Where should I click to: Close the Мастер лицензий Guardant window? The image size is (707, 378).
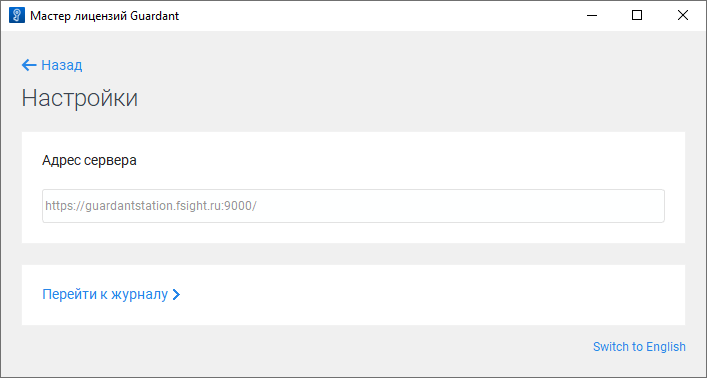(683, 15)
